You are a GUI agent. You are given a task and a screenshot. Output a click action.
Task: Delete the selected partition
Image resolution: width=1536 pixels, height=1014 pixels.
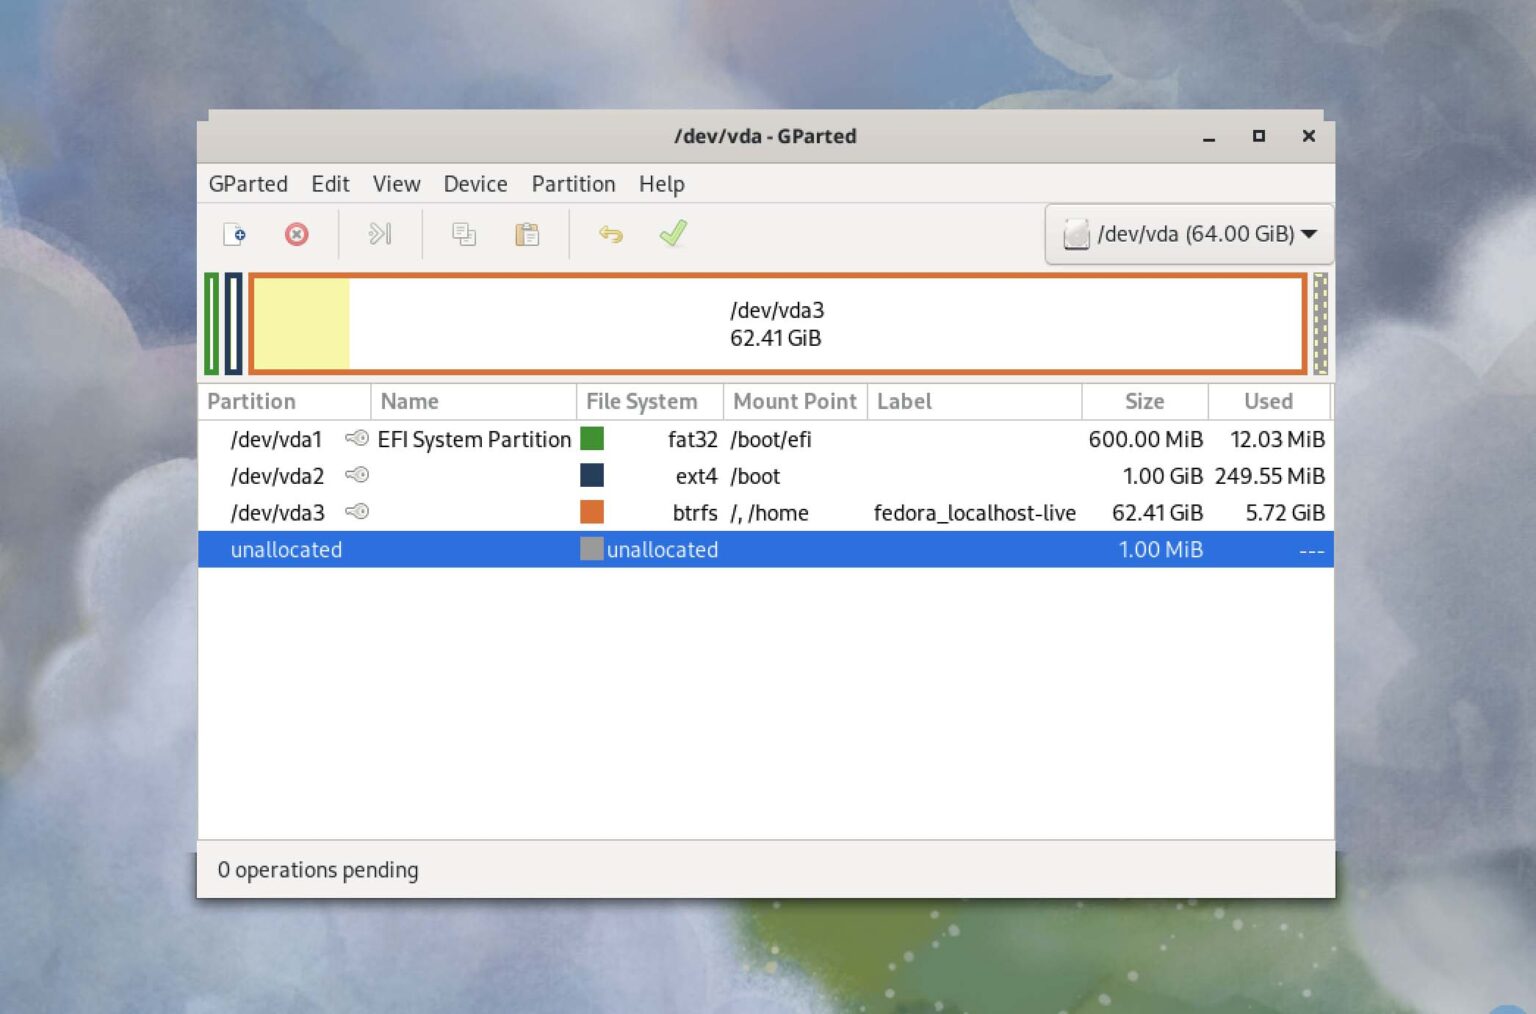pyautogui.click(x=296, y=234)
